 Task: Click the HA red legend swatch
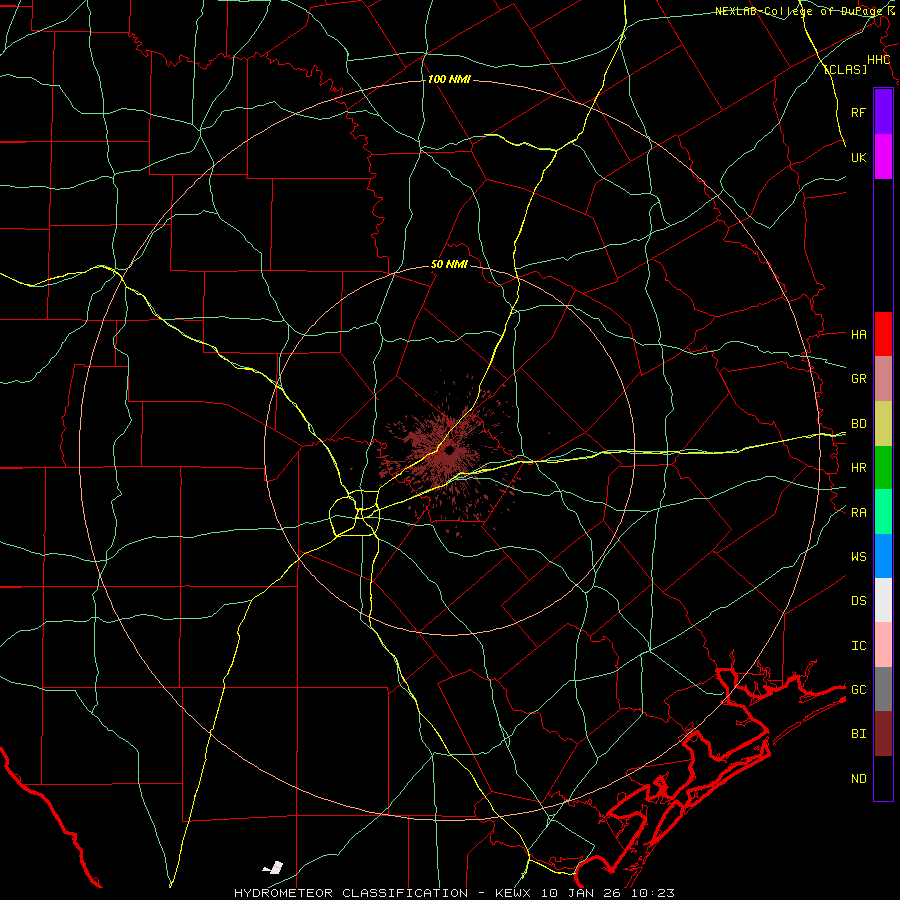(x=883, y=334)
